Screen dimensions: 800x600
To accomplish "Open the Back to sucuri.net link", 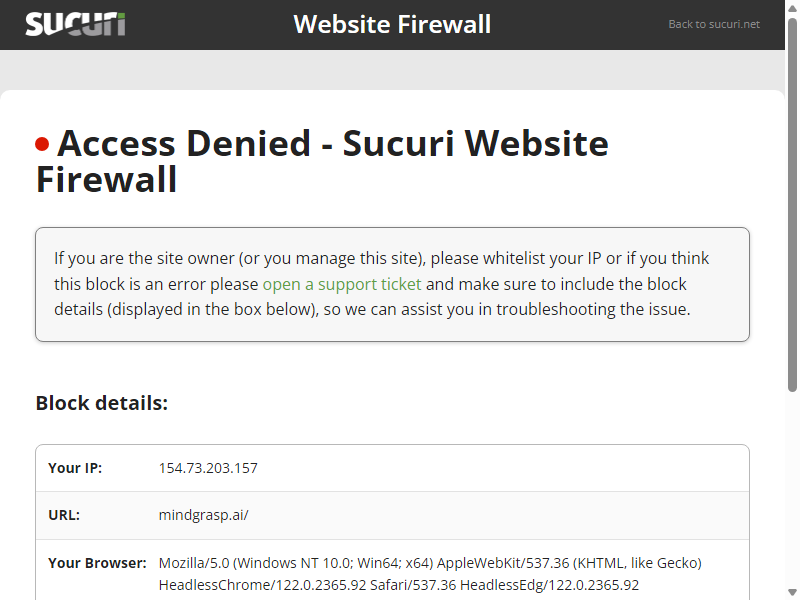I will pyautogui.click(x=714, y=24).
